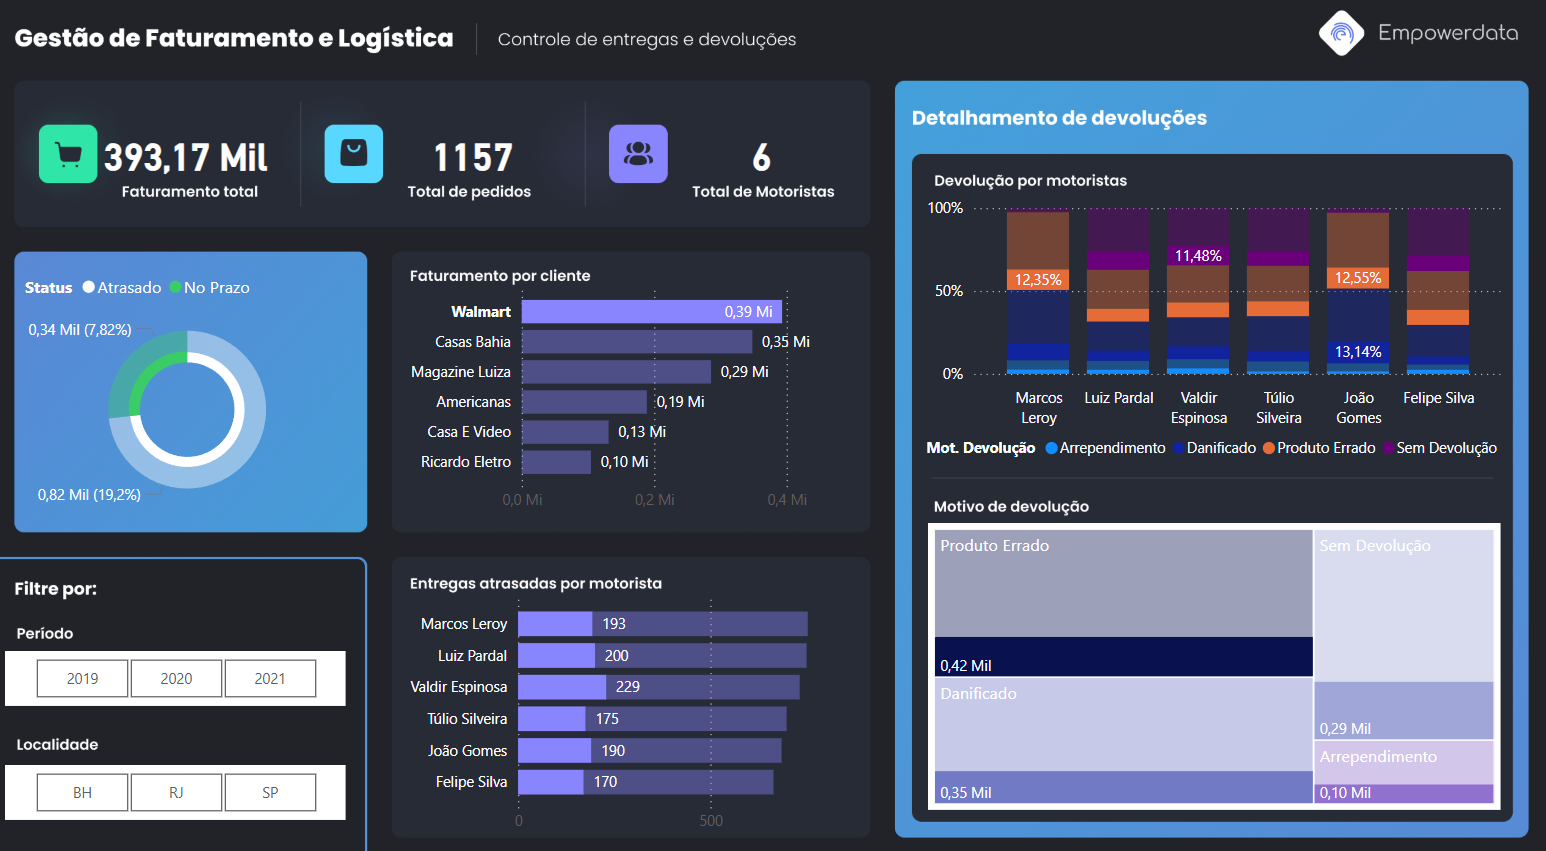
Task: Click the blue shopping bag icon
Action: (353, 154)
